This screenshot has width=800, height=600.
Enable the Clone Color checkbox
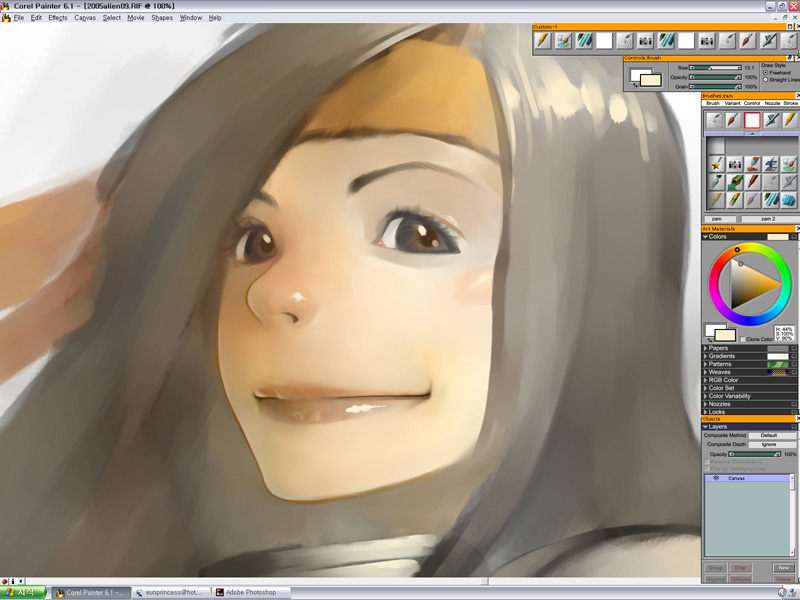point(742,339)
